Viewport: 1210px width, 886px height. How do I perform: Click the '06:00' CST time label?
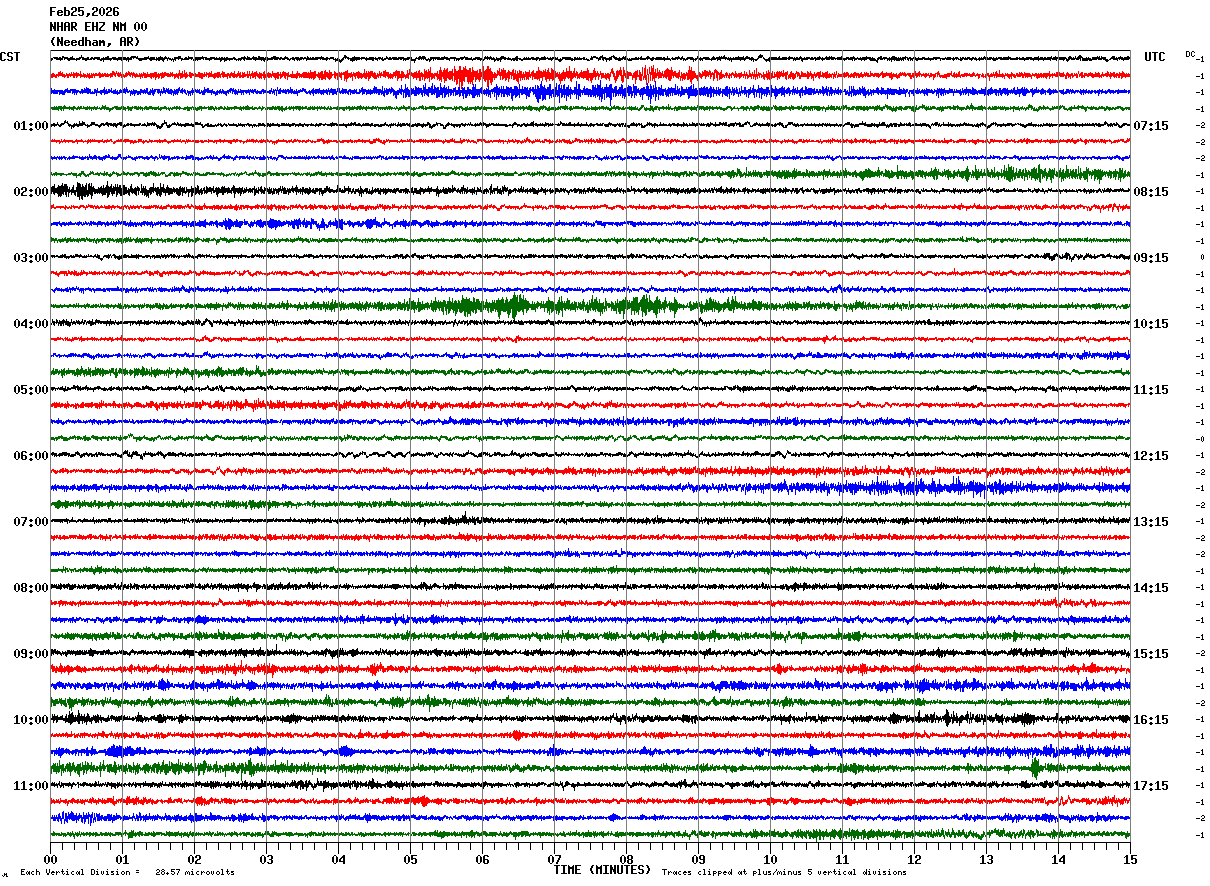click(31, 456)
